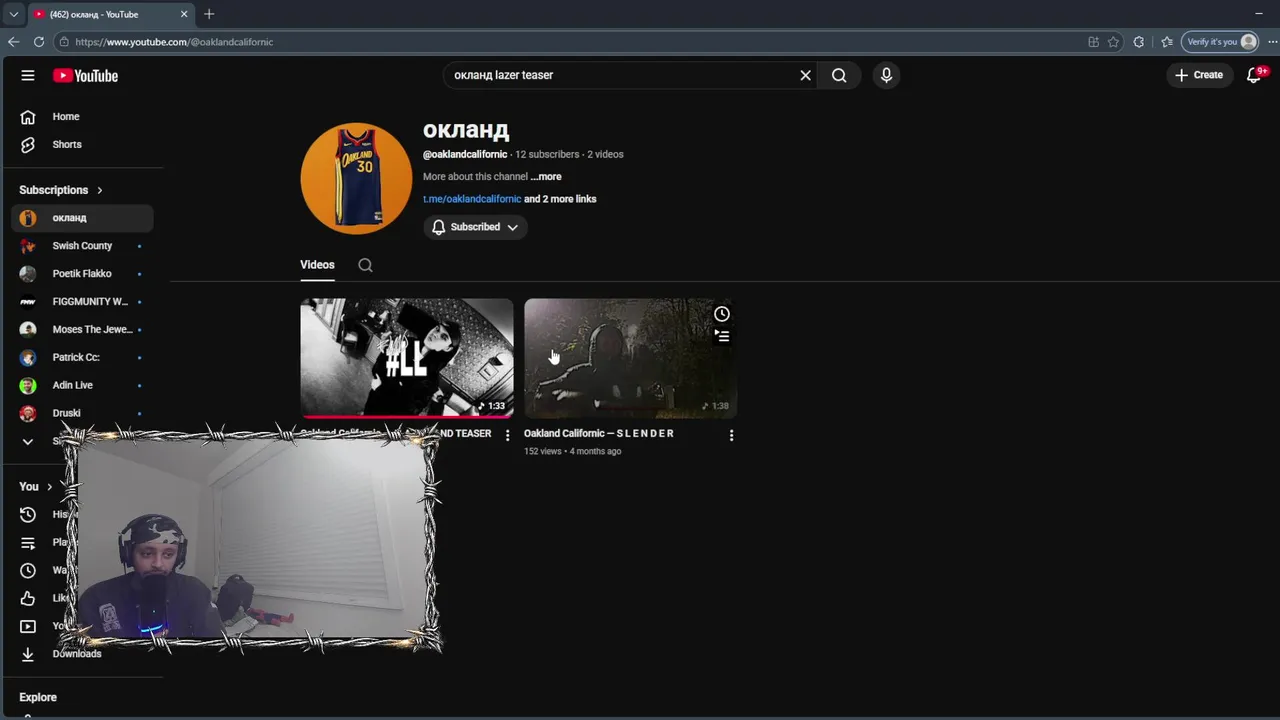Open the tab search dropdown

coord(13,14)
